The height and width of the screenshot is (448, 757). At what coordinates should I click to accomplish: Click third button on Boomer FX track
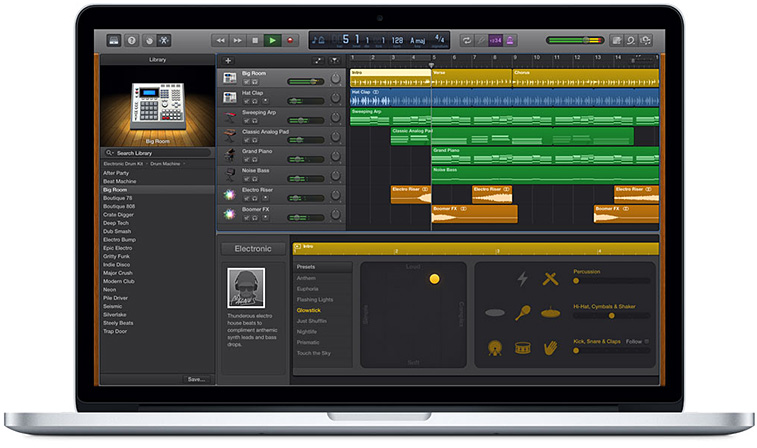(x=265, y=218)
